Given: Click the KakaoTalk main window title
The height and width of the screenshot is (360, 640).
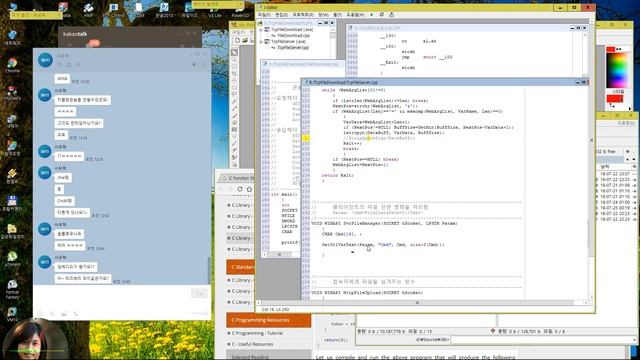Looking at the screenshot, I should pyautogui.click(x=75, y=34).
